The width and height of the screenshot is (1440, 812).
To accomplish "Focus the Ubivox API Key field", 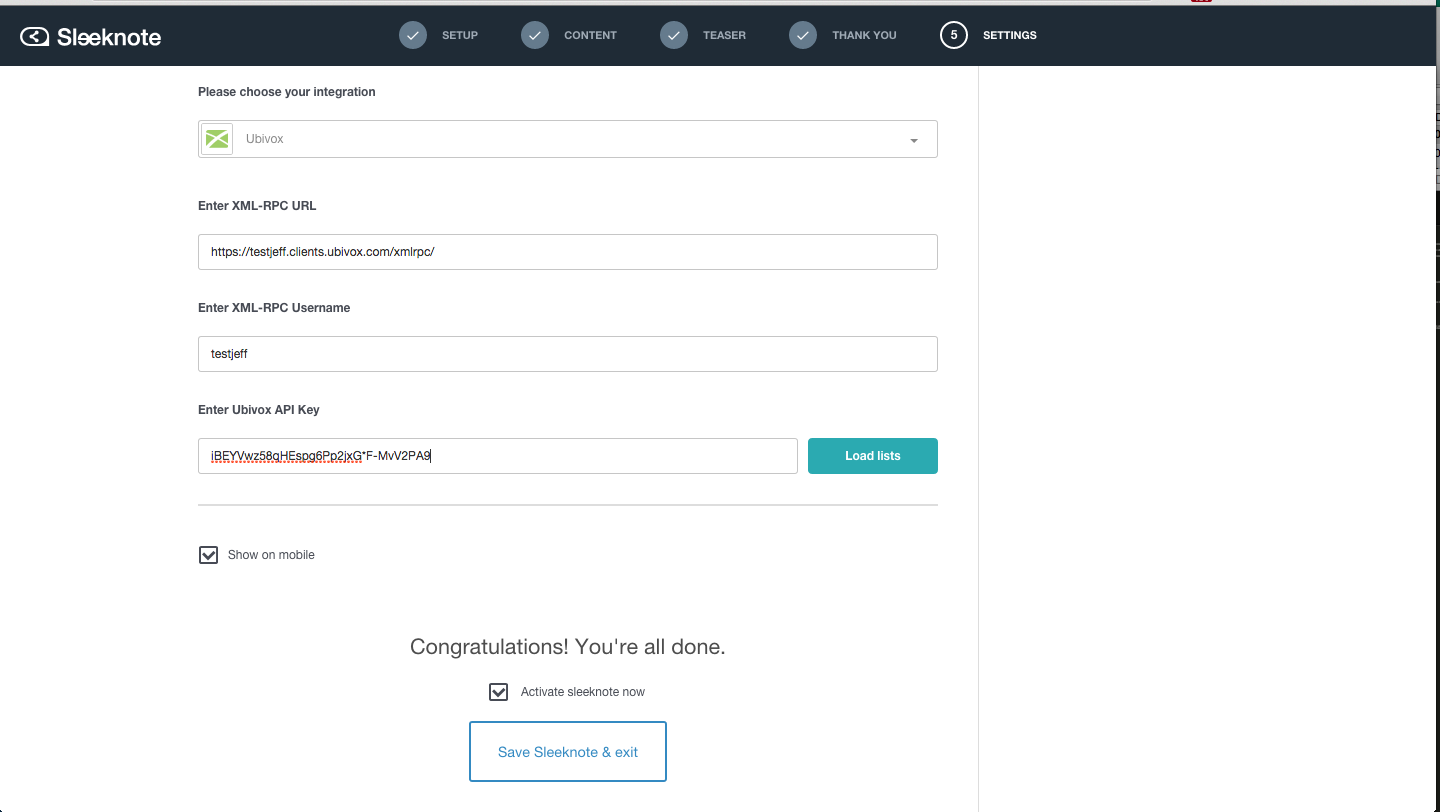I will point(498,456).
